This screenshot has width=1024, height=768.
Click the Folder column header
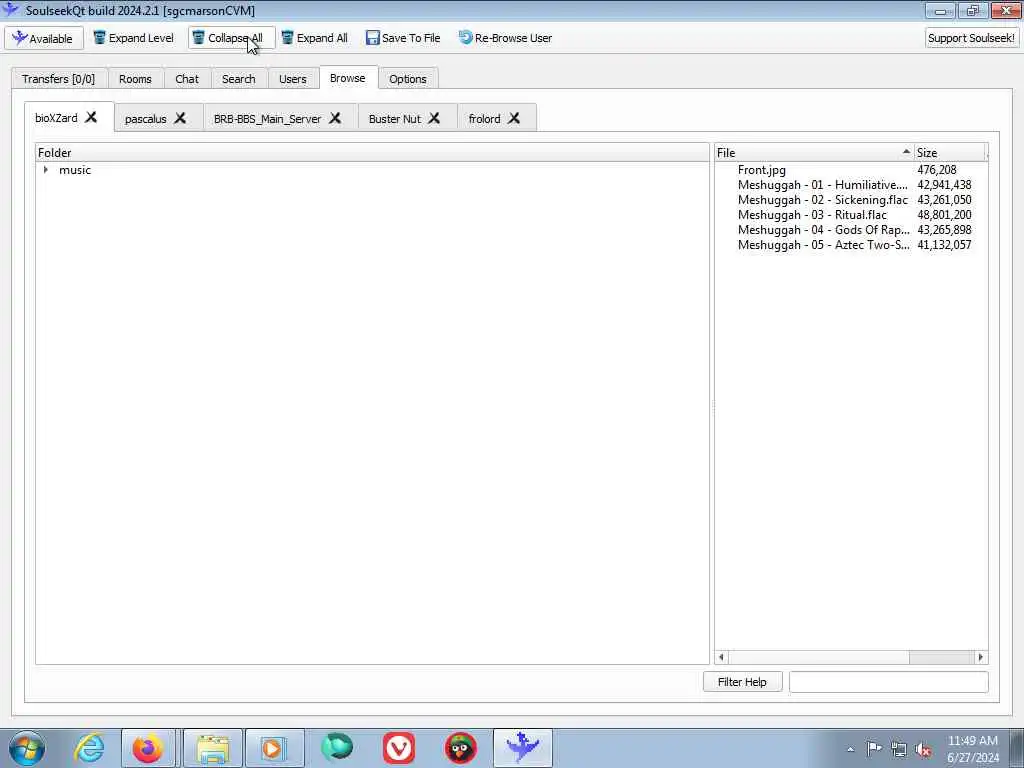372,152
